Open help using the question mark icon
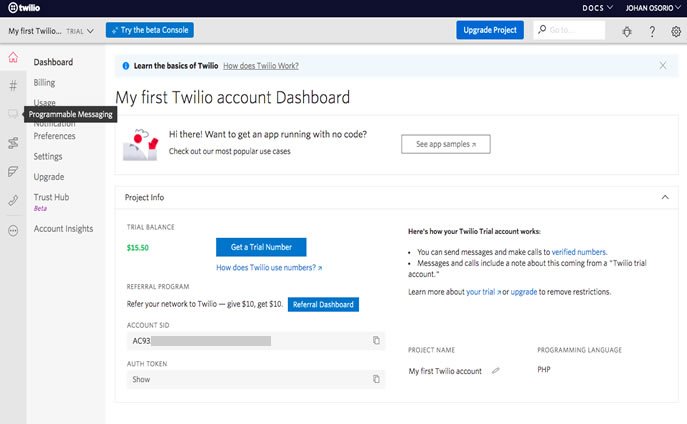The height and width of the screenshot is (424, 687). [652, 31]
